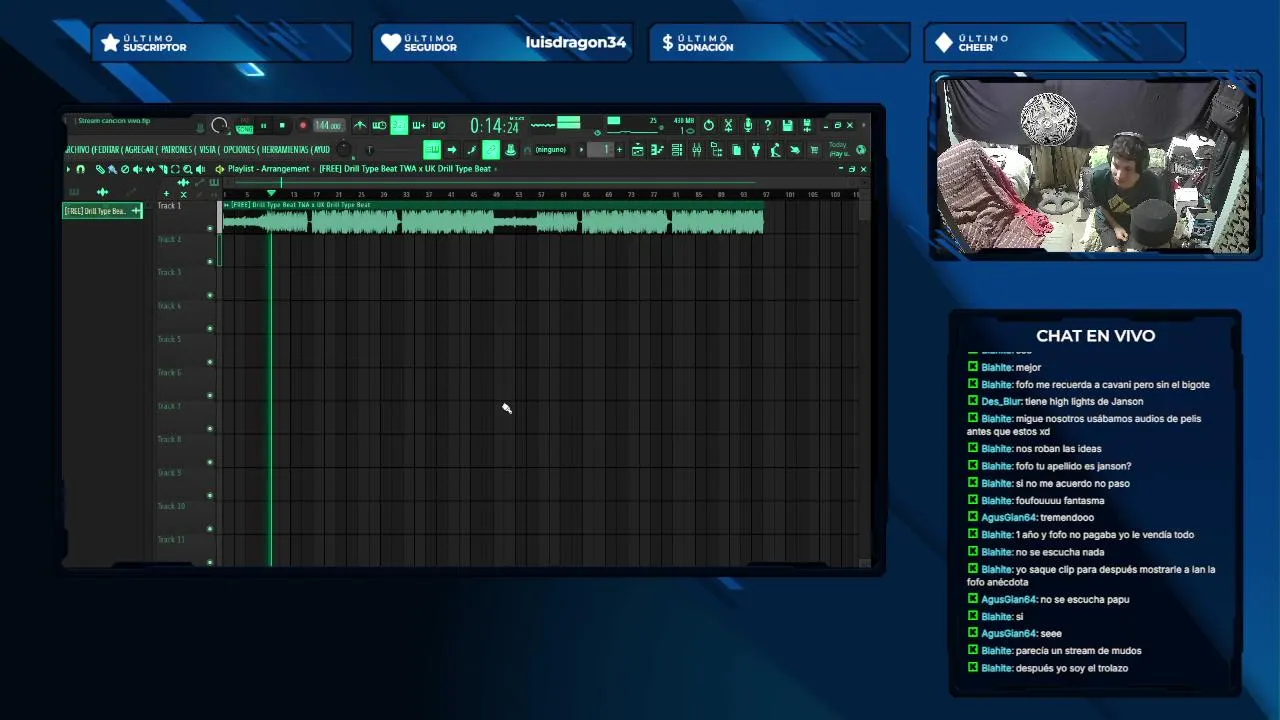Toggle loop recording icon
The image size is (1280, 720).
pos(439,125)
